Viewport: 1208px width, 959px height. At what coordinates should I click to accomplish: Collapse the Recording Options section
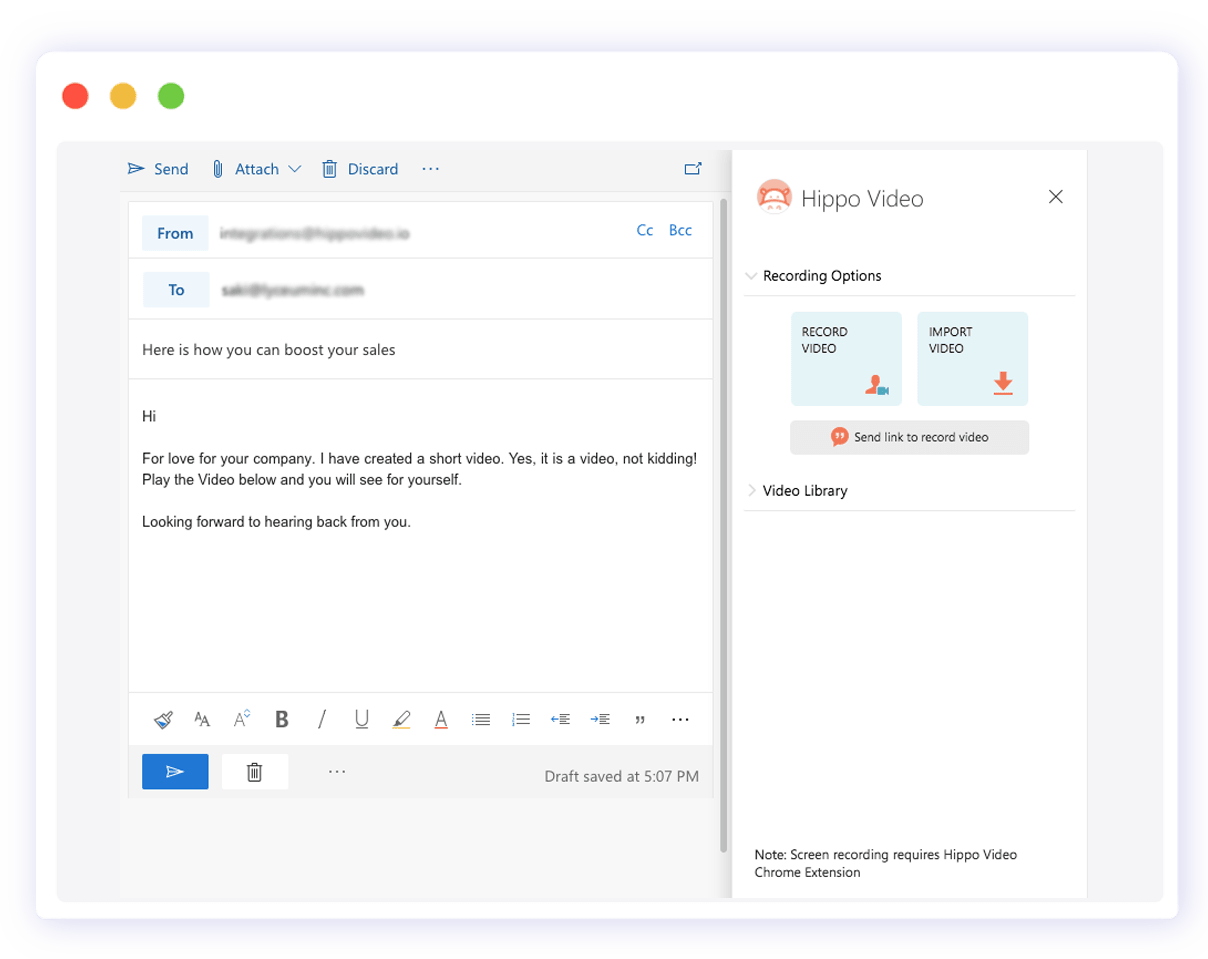click(x=751, y=276)
